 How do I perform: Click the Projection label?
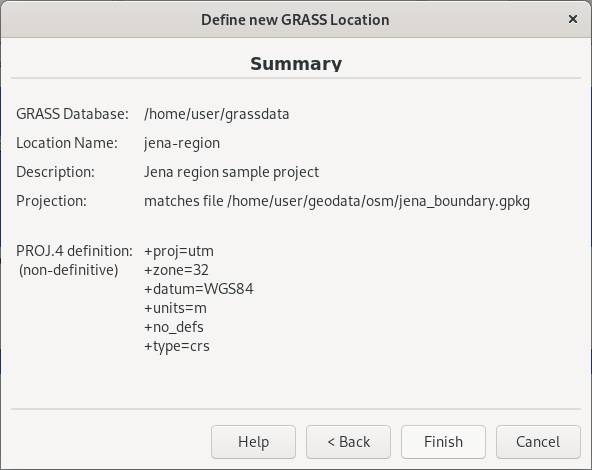pyautogui.click(x=51, y=201)
